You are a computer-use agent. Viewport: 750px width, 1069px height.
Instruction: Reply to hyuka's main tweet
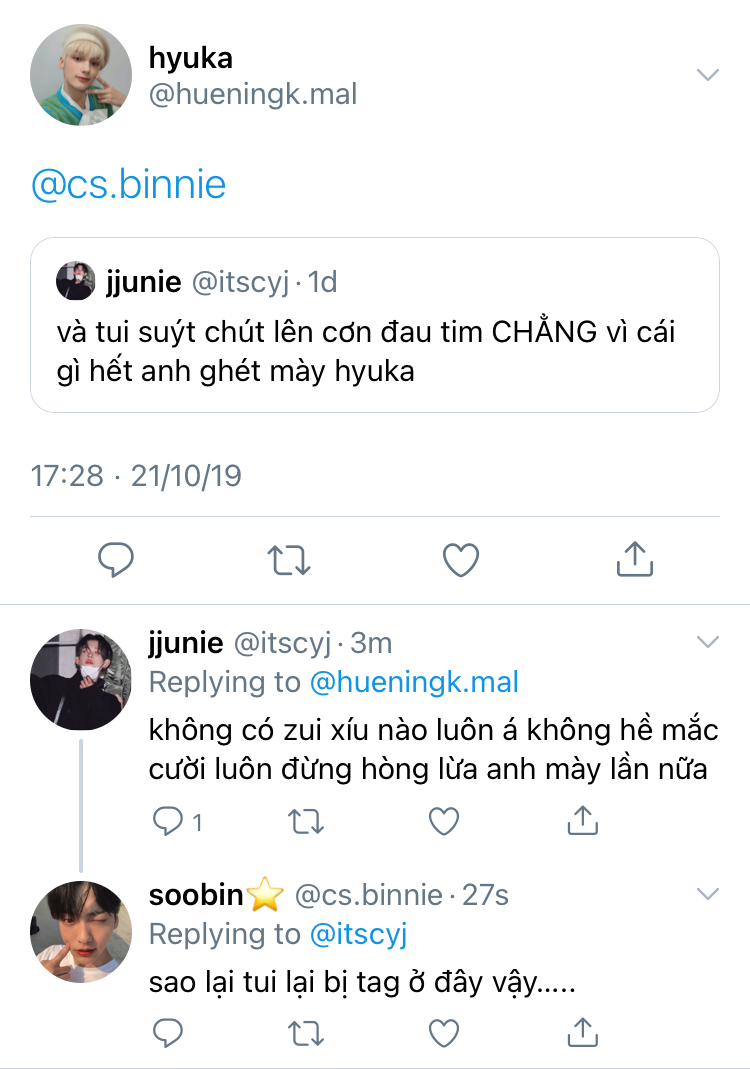[116, 560]
